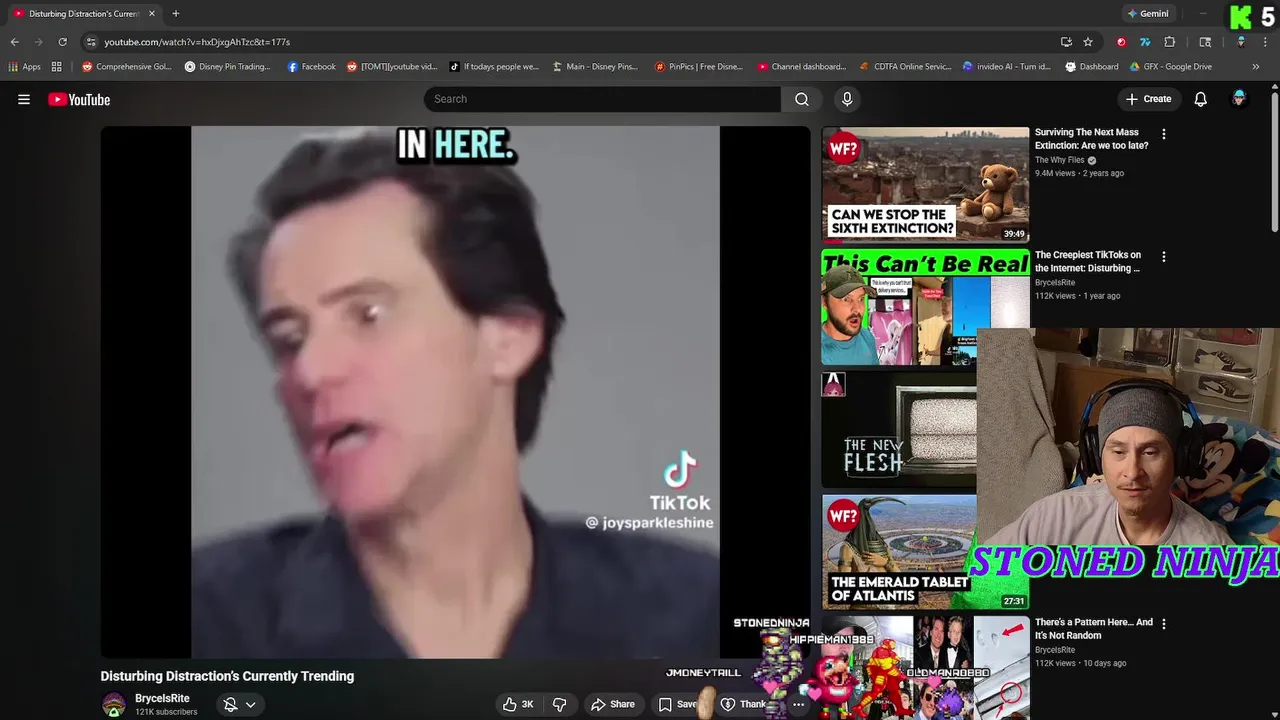Image resolution: width=1280 pixels, height=720 pixels.
Task: Go to the YouTube home logo
Action: pyautogui.click(x=79, y=99)
